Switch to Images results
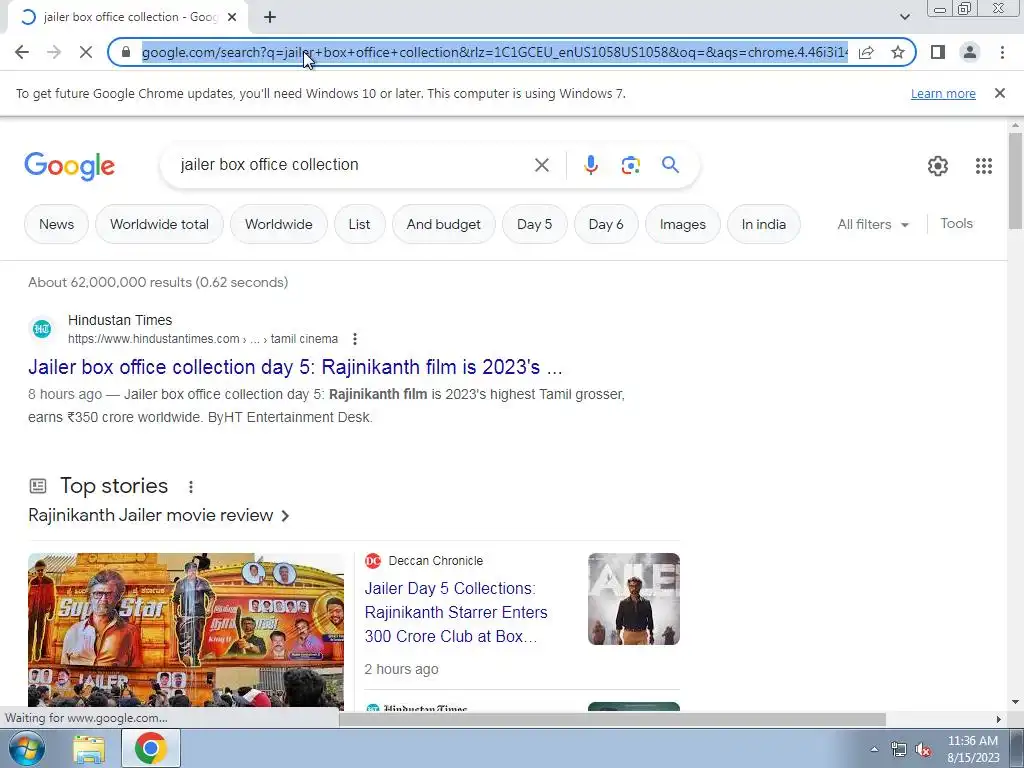The width and height of the screenshot is (1024, 768). [x=682, y=224]
